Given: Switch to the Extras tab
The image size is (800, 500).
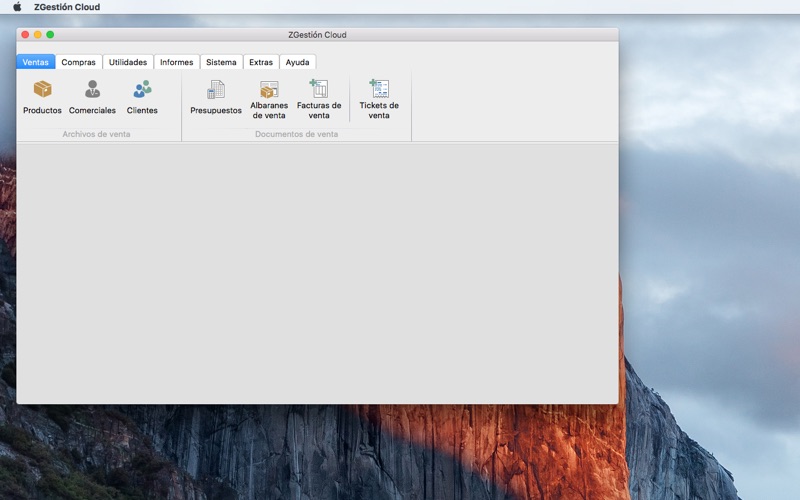Looking at the screenshot, I should 261,62.
